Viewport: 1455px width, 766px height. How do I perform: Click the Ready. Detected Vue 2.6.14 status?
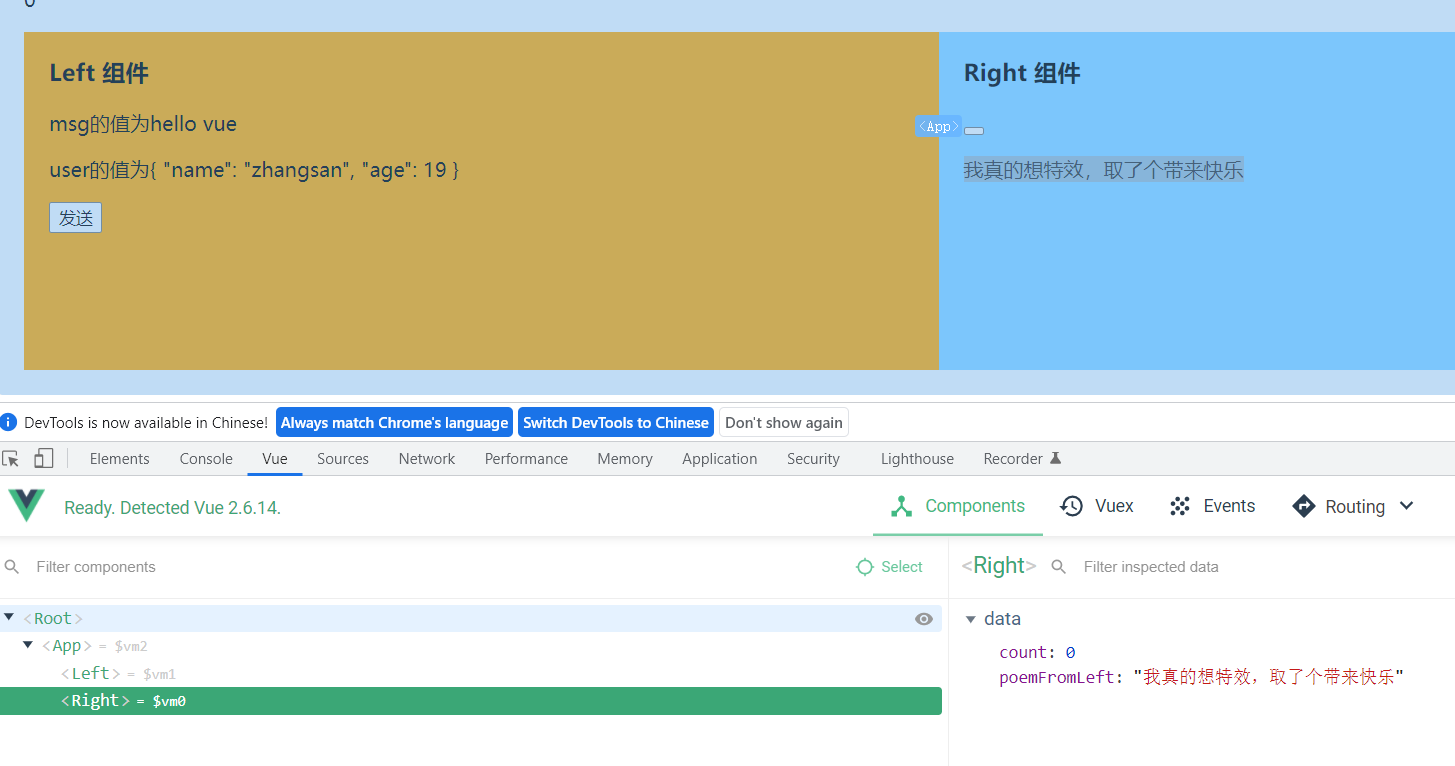(172, 507)
